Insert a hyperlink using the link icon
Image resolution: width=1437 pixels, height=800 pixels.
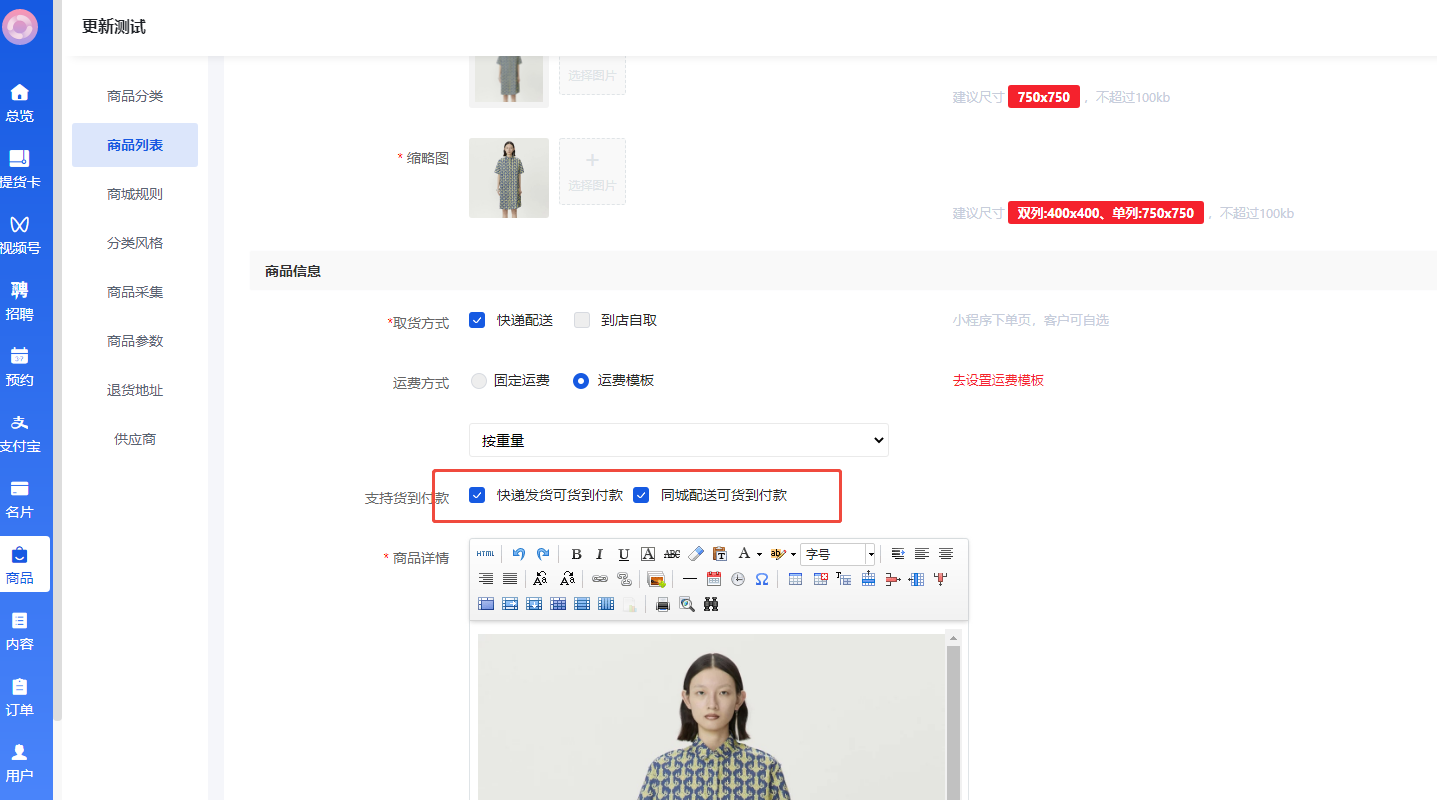(x=600, y=579)
